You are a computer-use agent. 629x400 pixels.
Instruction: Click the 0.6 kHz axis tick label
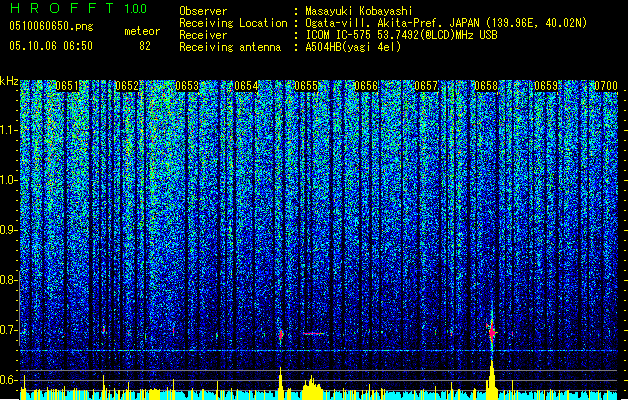tap(8, 380)
